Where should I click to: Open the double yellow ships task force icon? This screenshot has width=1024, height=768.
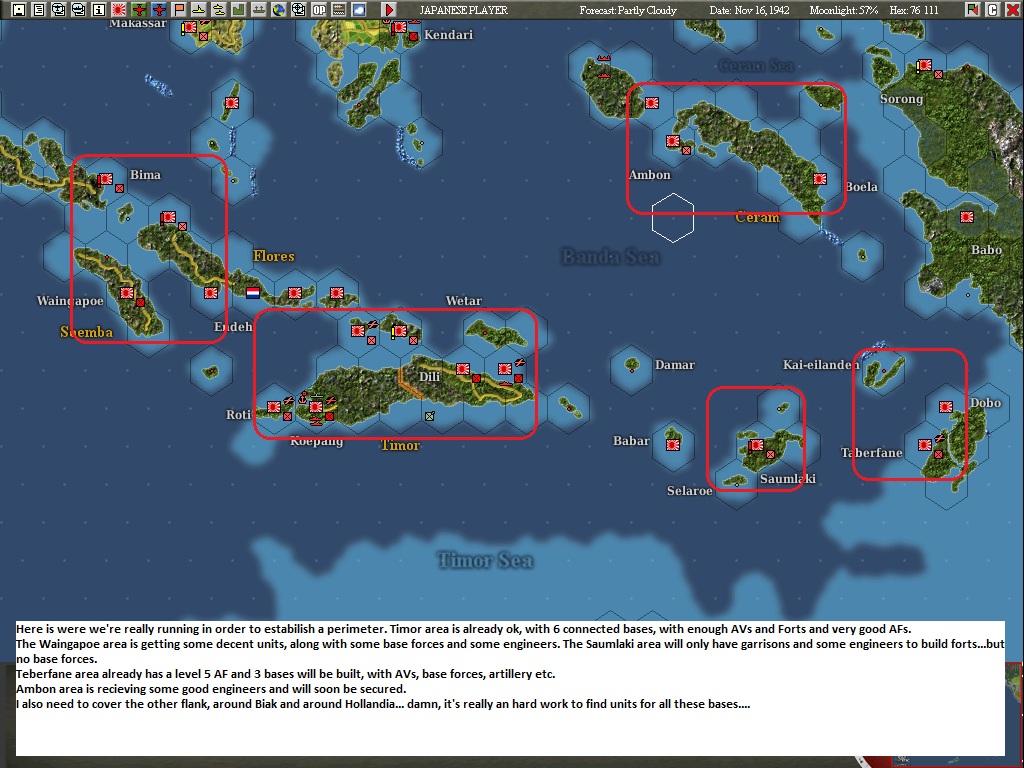click(219, 10)
